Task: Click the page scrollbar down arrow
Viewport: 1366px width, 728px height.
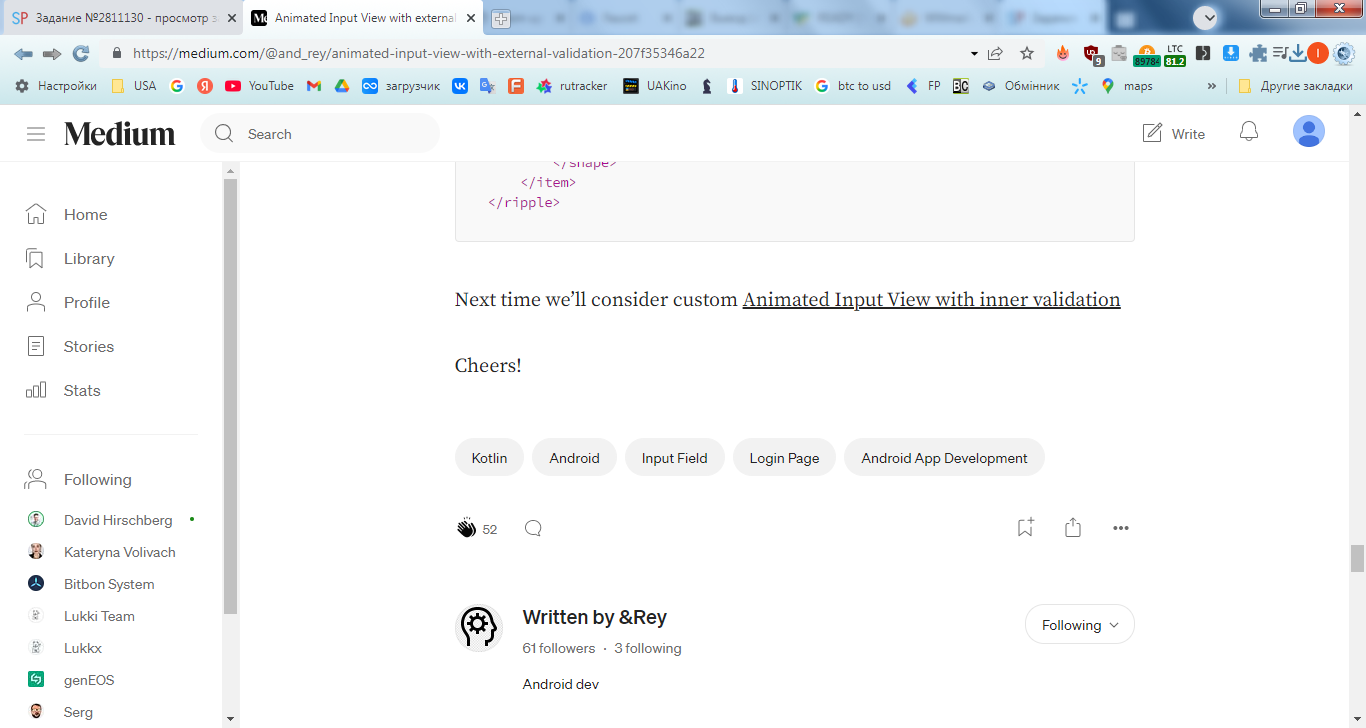Action: [1357, 719]
